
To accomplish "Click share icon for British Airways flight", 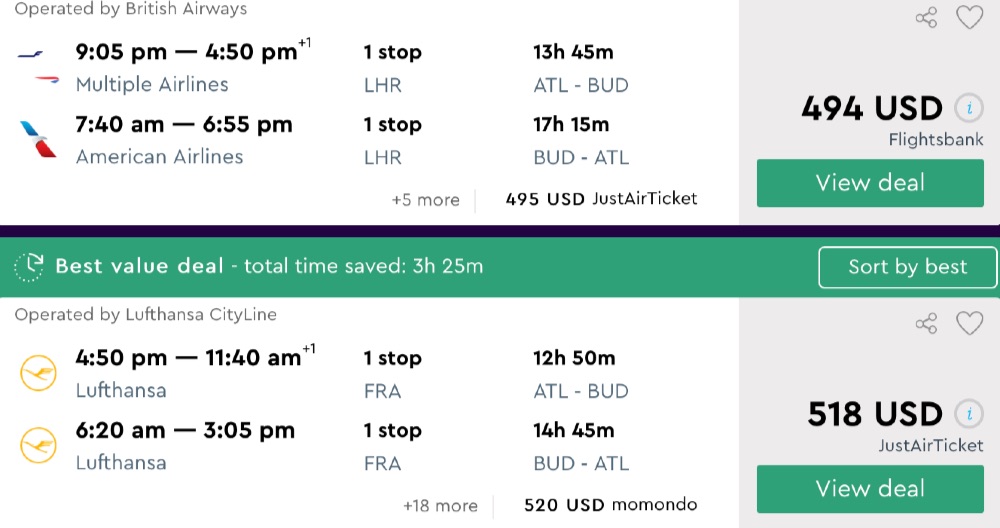I will pos(927,18).
